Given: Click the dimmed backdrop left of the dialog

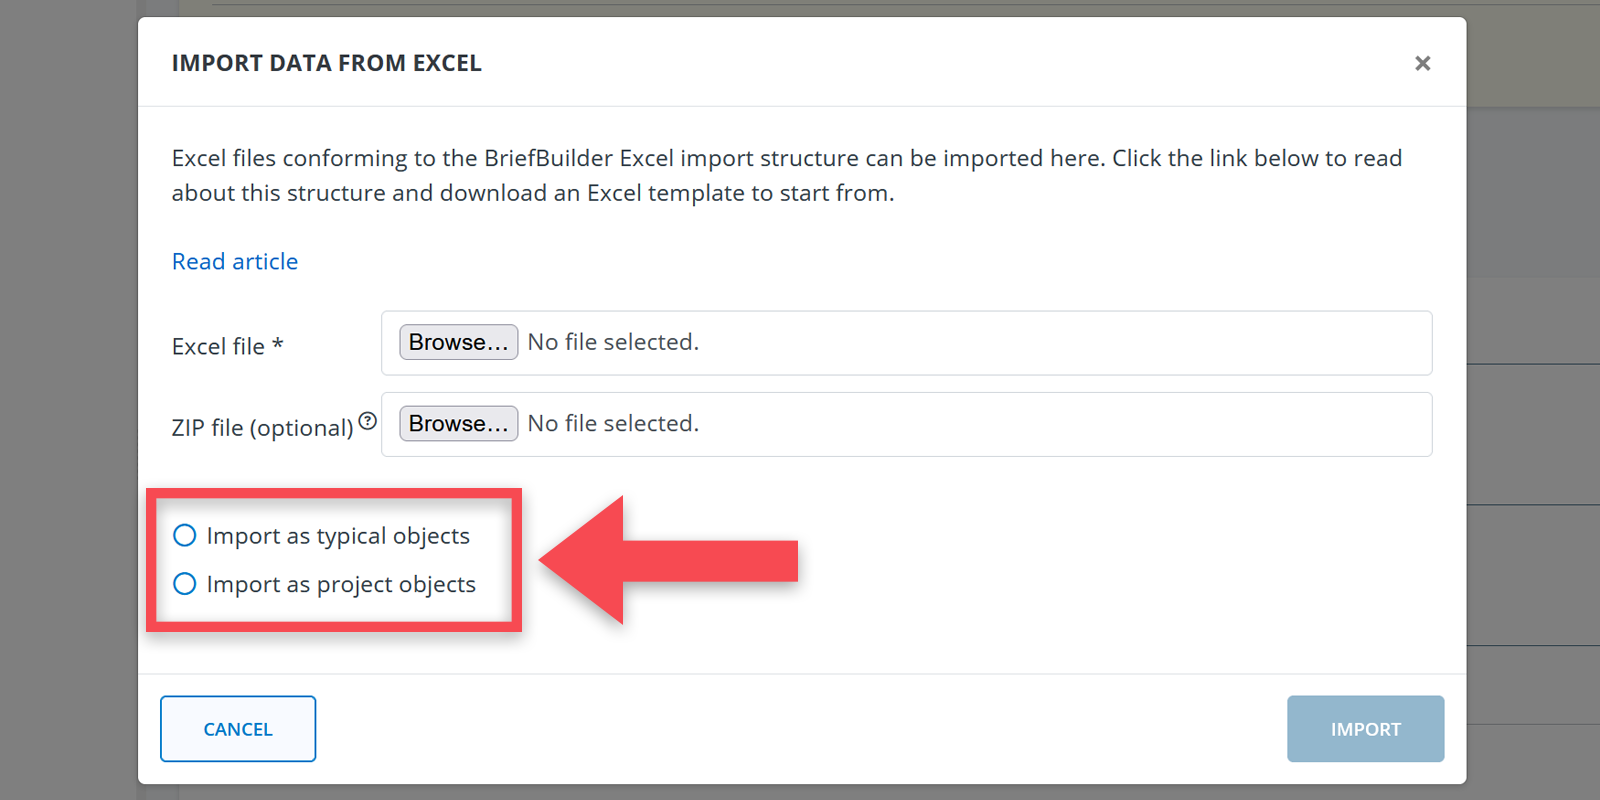Looking at the screenshot, I should point(68,400).
